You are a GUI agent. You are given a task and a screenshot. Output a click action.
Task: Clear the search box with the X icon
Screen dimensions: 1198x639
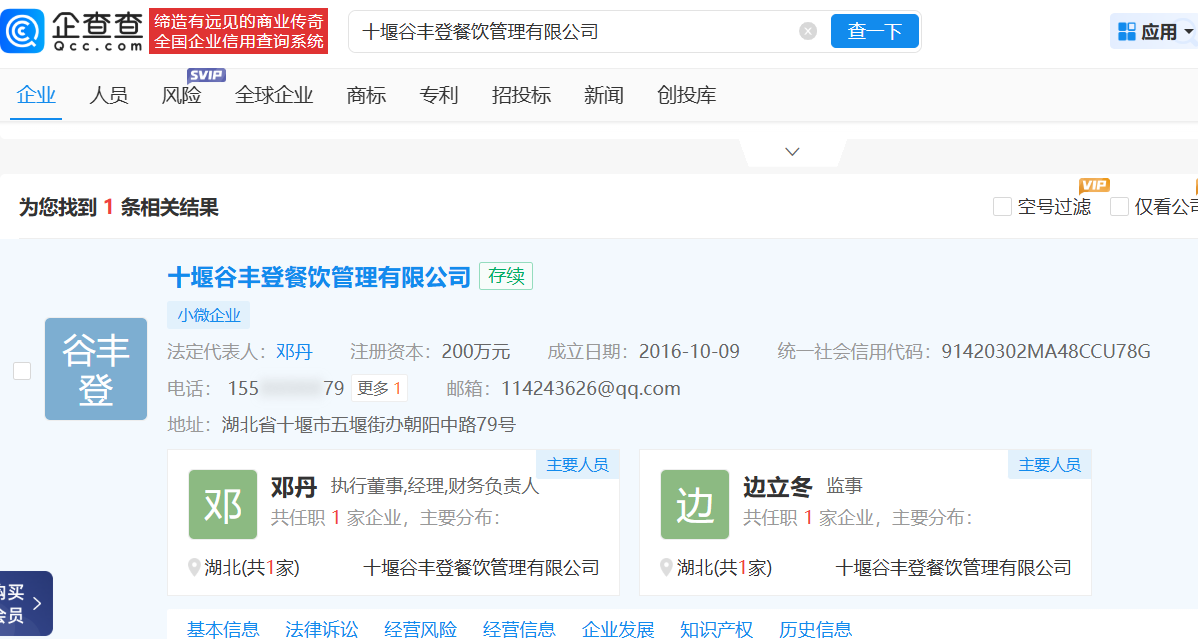coord(808,31)
